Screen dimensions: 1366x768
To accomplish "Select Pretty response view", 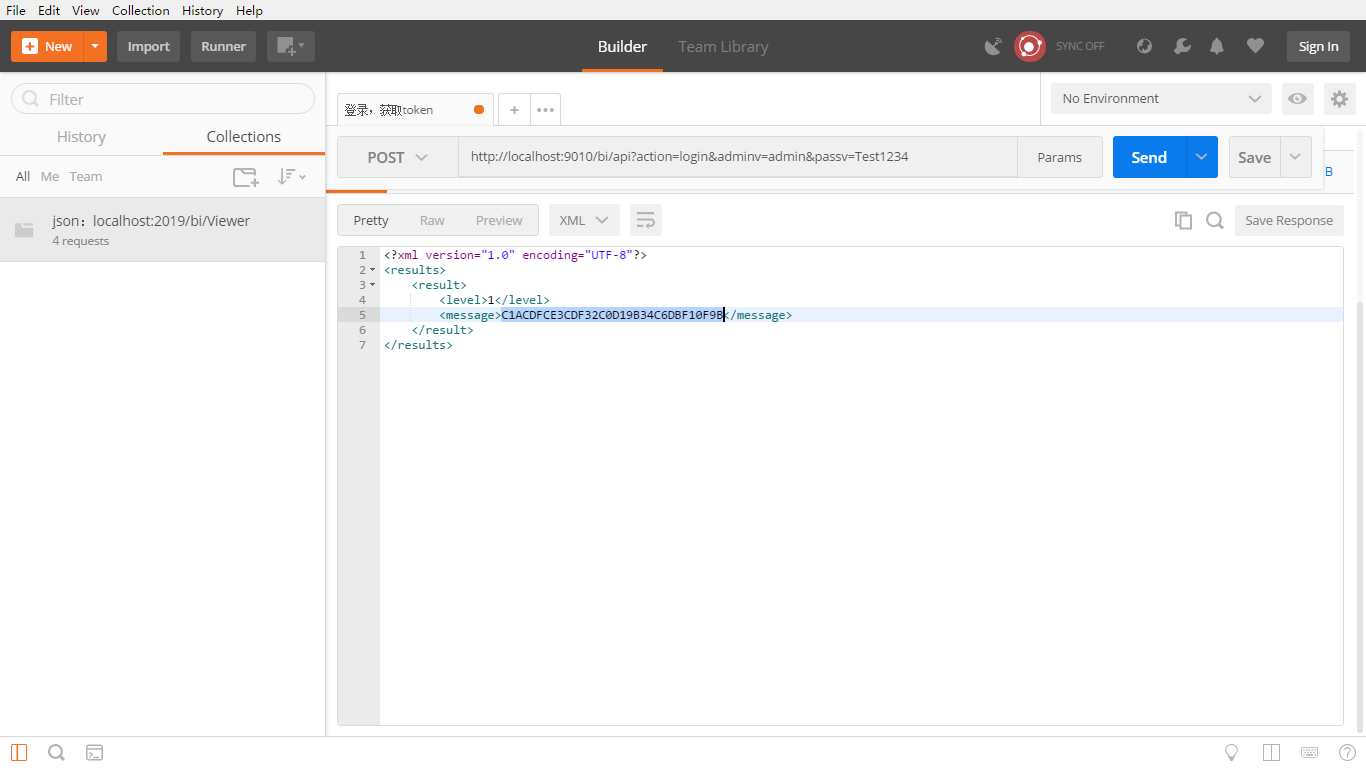I will 371,220.
